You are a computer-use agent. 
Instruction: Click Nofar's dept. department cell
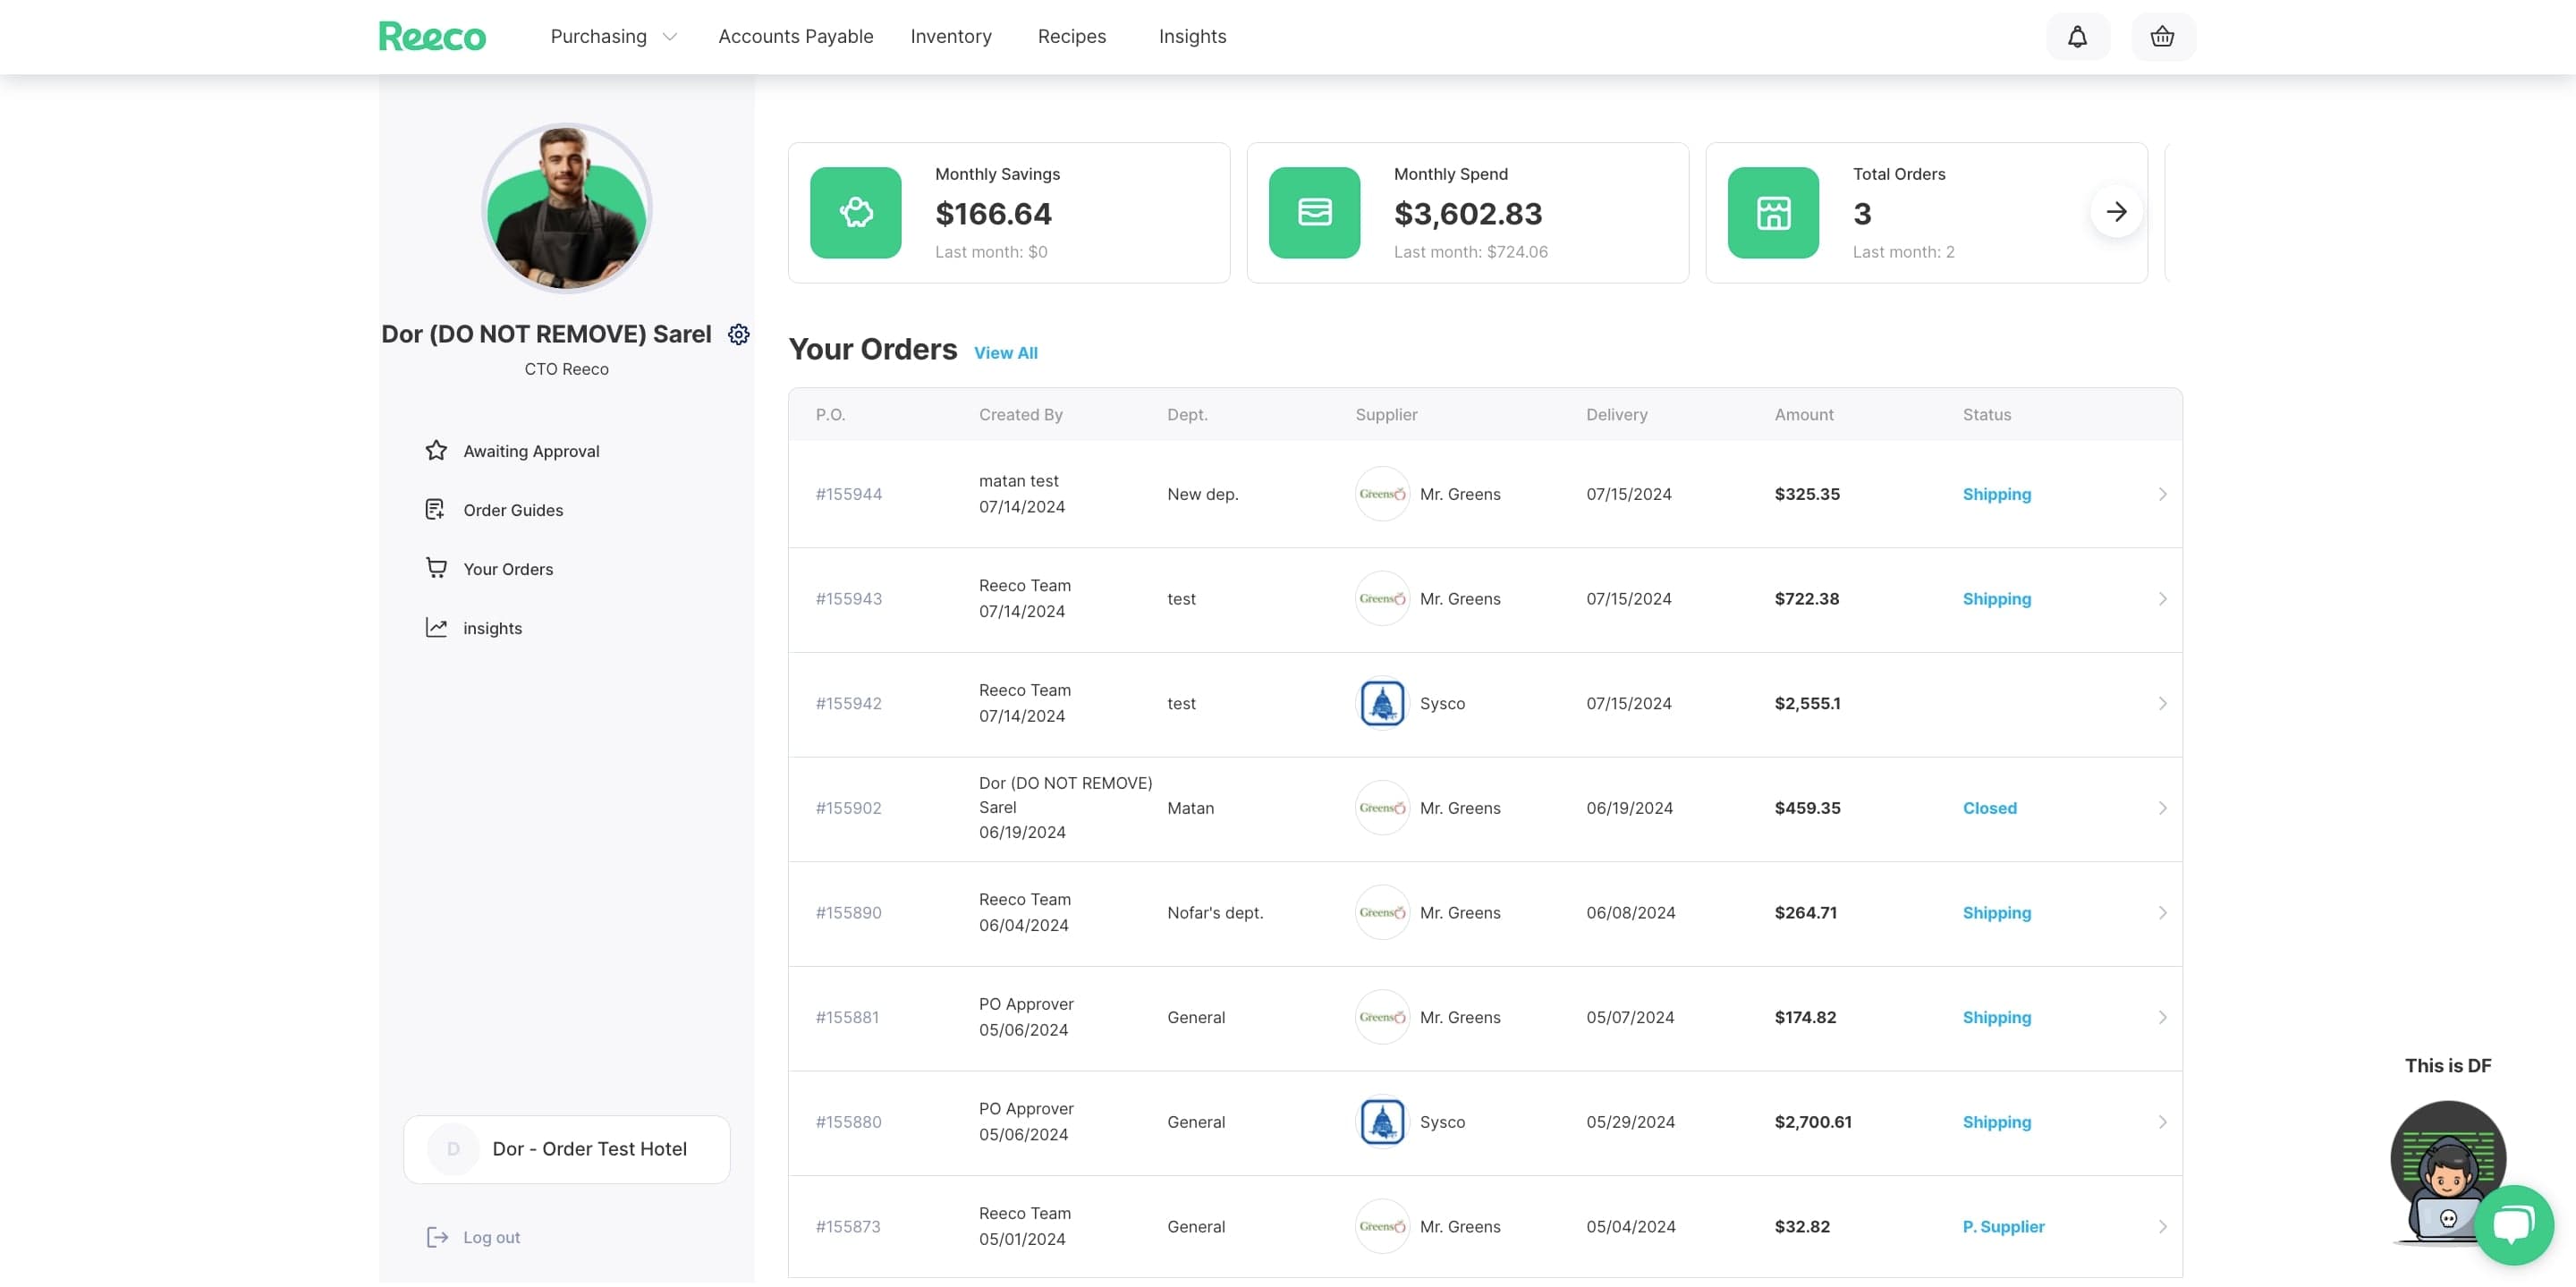pyautogui.click(x=1215, y=913)
